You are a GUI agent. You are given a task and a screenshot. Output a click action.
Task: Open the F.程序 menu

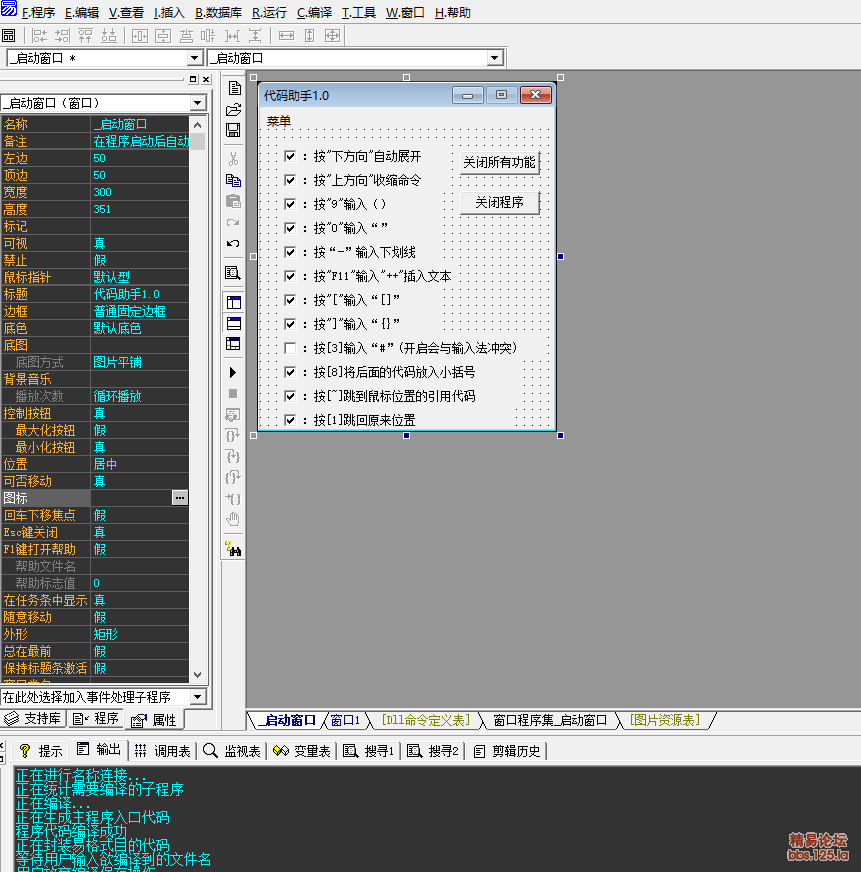pos(38,13)
